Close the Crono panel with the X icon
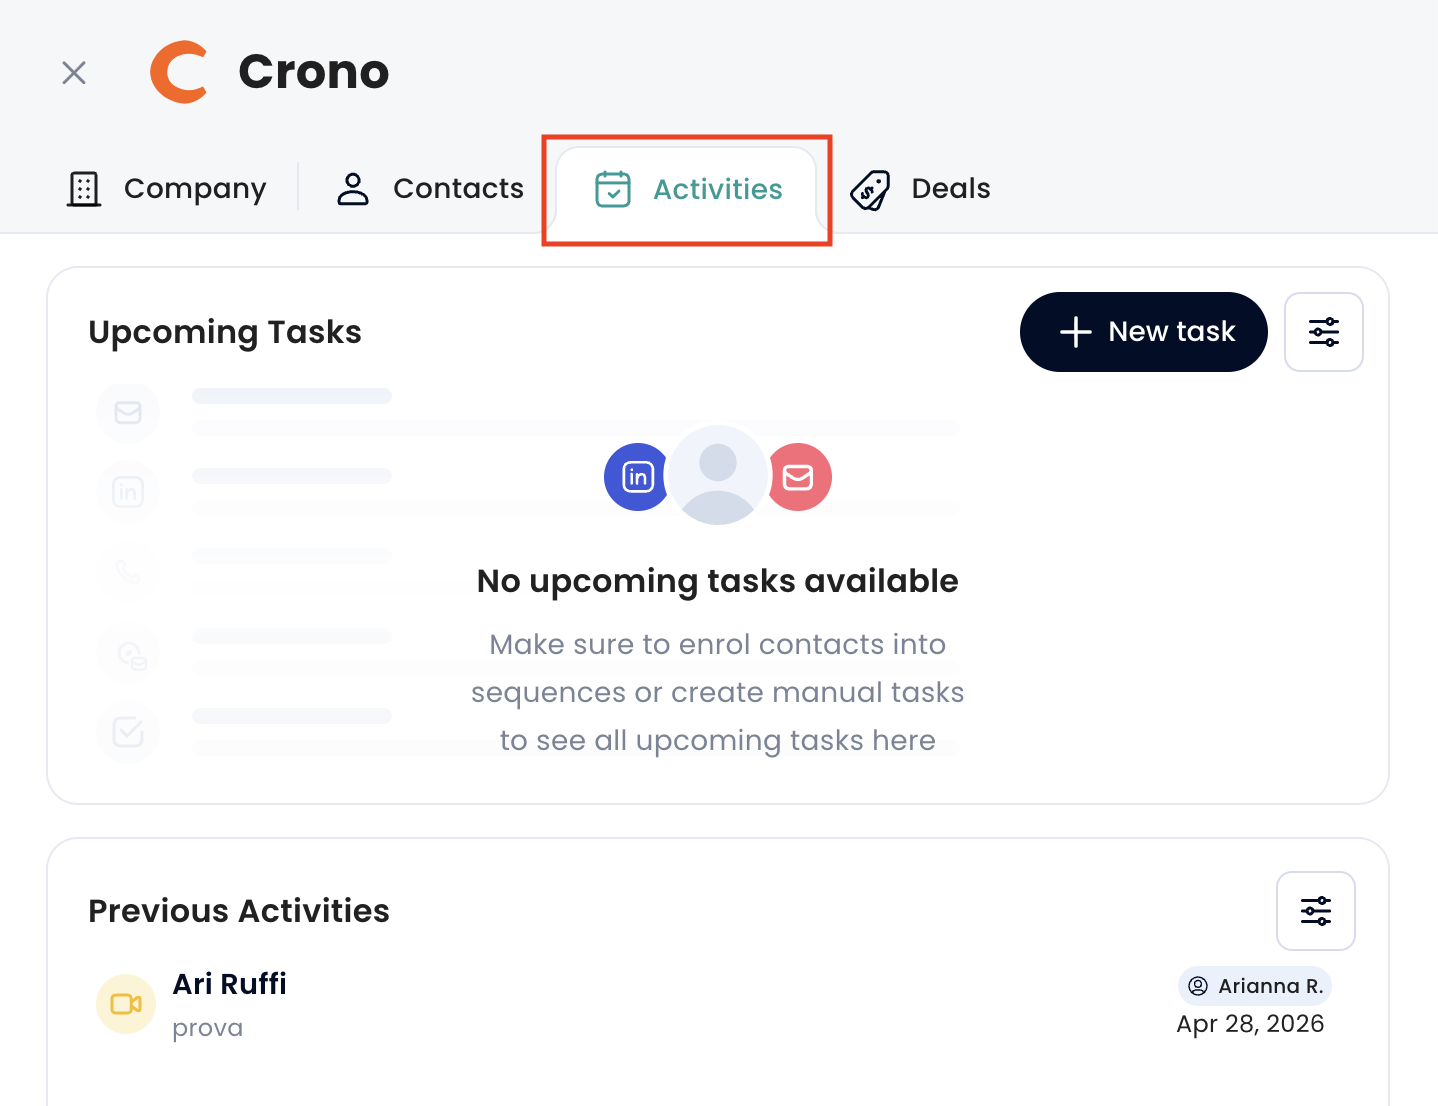Screen dimensions: 1438x1106 74,73
